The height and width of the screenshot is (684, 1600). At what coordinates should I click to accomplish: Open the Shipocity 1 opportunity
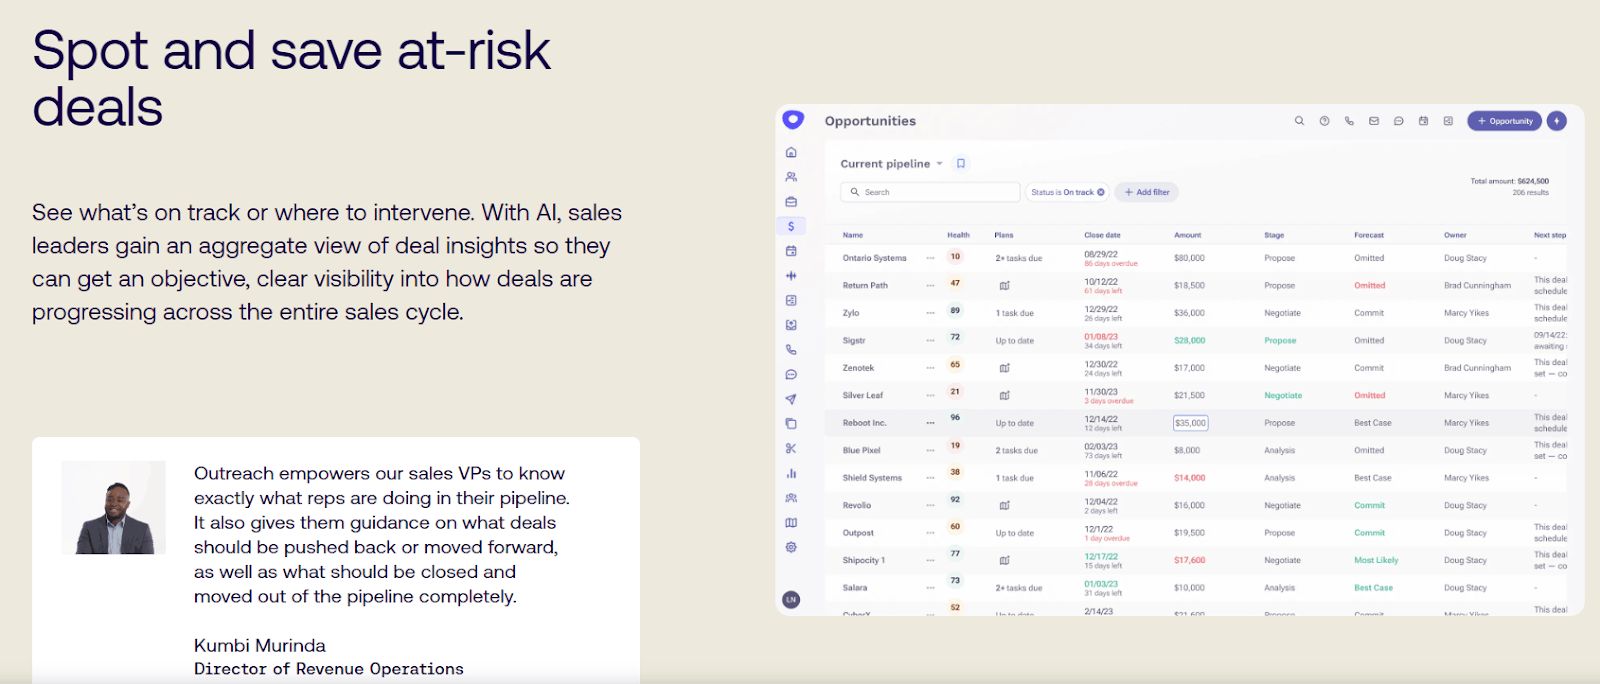pyautogui.click(x=863, y=561)
